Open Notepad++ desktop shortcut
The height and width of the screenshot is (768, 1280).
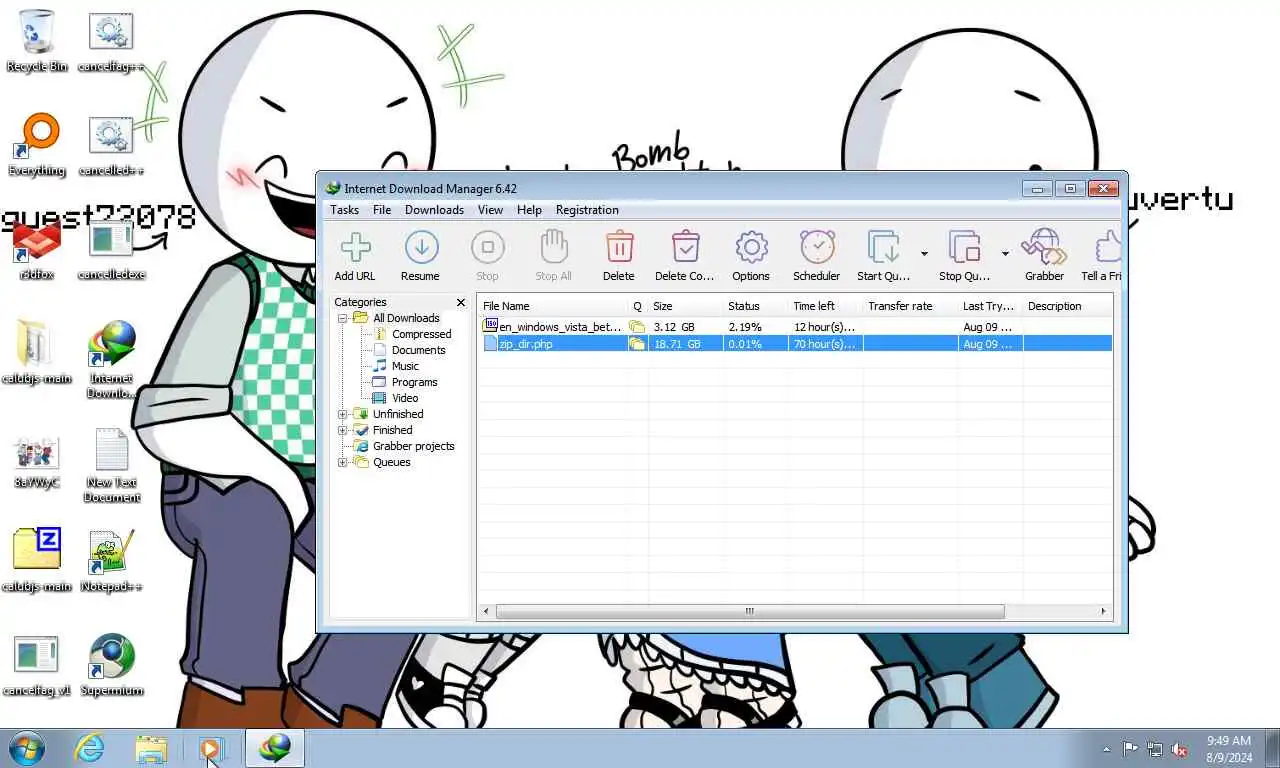click(111, 561)
